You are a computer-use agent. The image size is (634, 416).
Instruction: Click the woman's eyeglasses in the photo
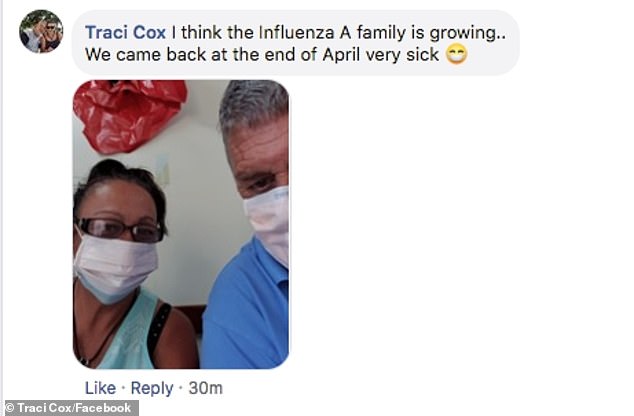pos(120,229)
